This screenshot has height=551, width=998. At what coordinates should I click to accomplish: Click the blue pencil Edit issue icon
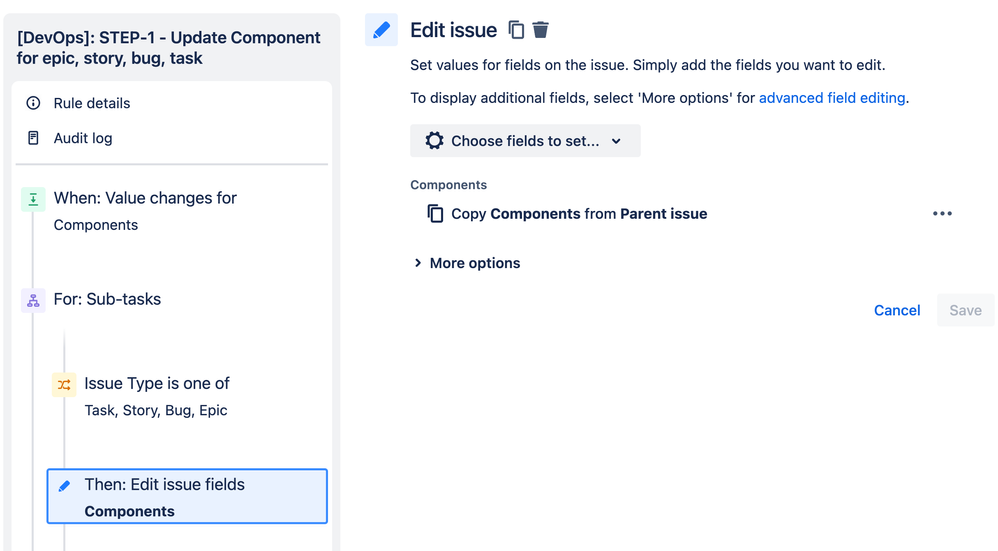[381, 30]
